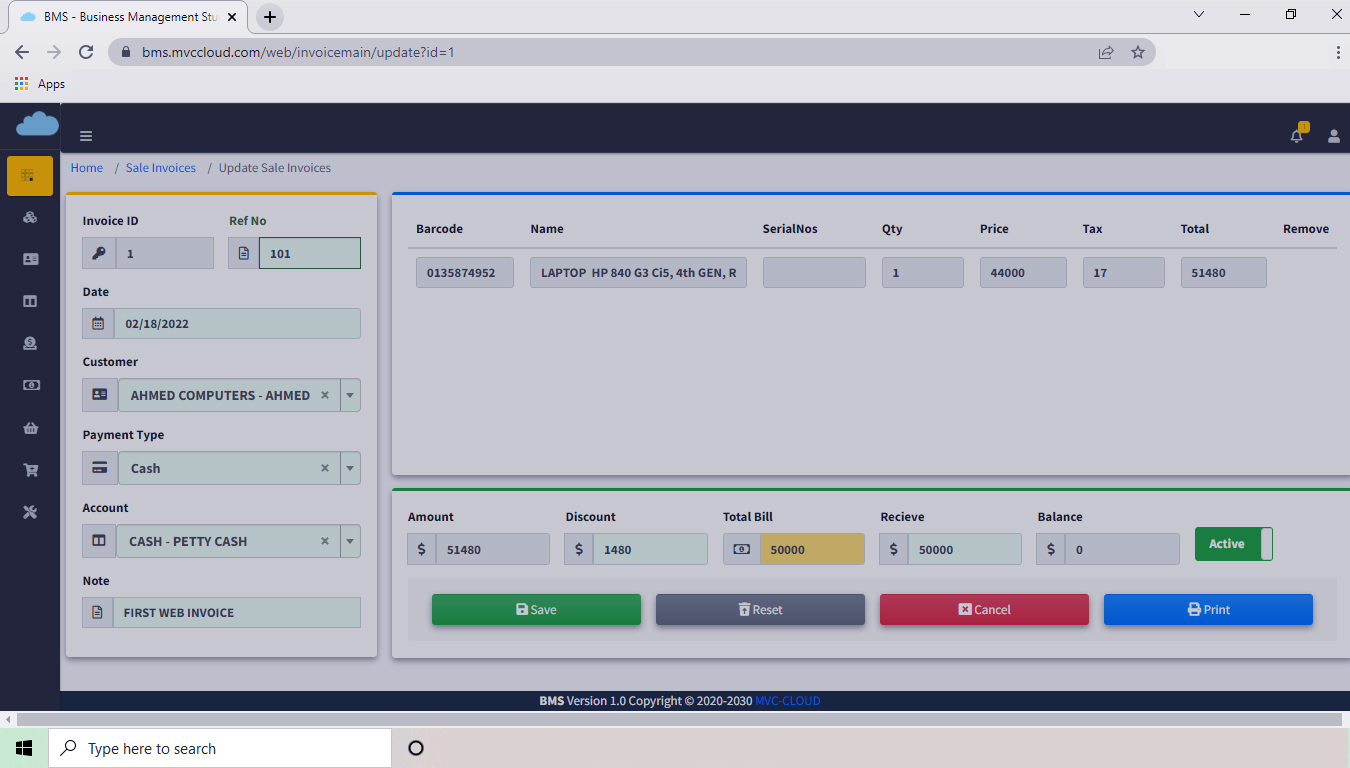Click the green Save button
Image resolution: width=1350 pixels, height=768 pixels.
pyautogui.click(x=536, y=609)
